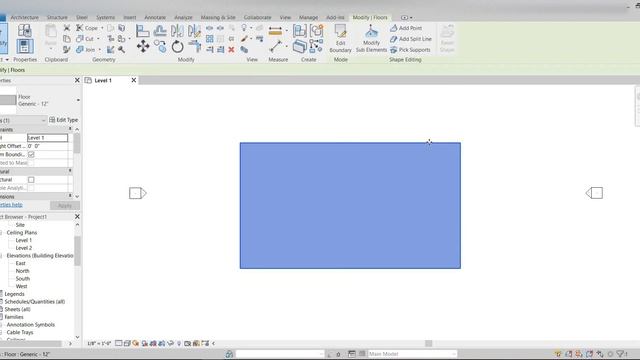Screen dimensions: 640x360
Task: Open the Manage ribbon tab
Action: coord(308,18)
